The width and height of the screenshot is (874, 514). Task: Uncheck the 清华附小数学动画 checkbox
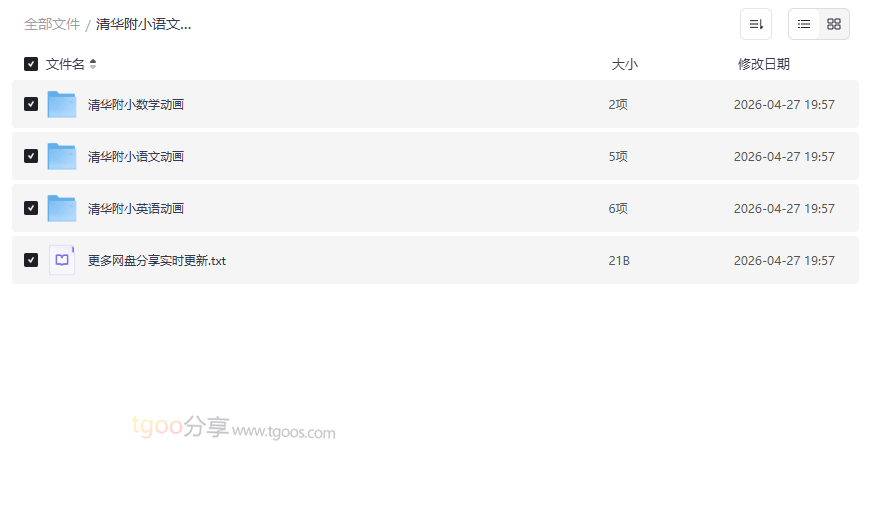31,104
